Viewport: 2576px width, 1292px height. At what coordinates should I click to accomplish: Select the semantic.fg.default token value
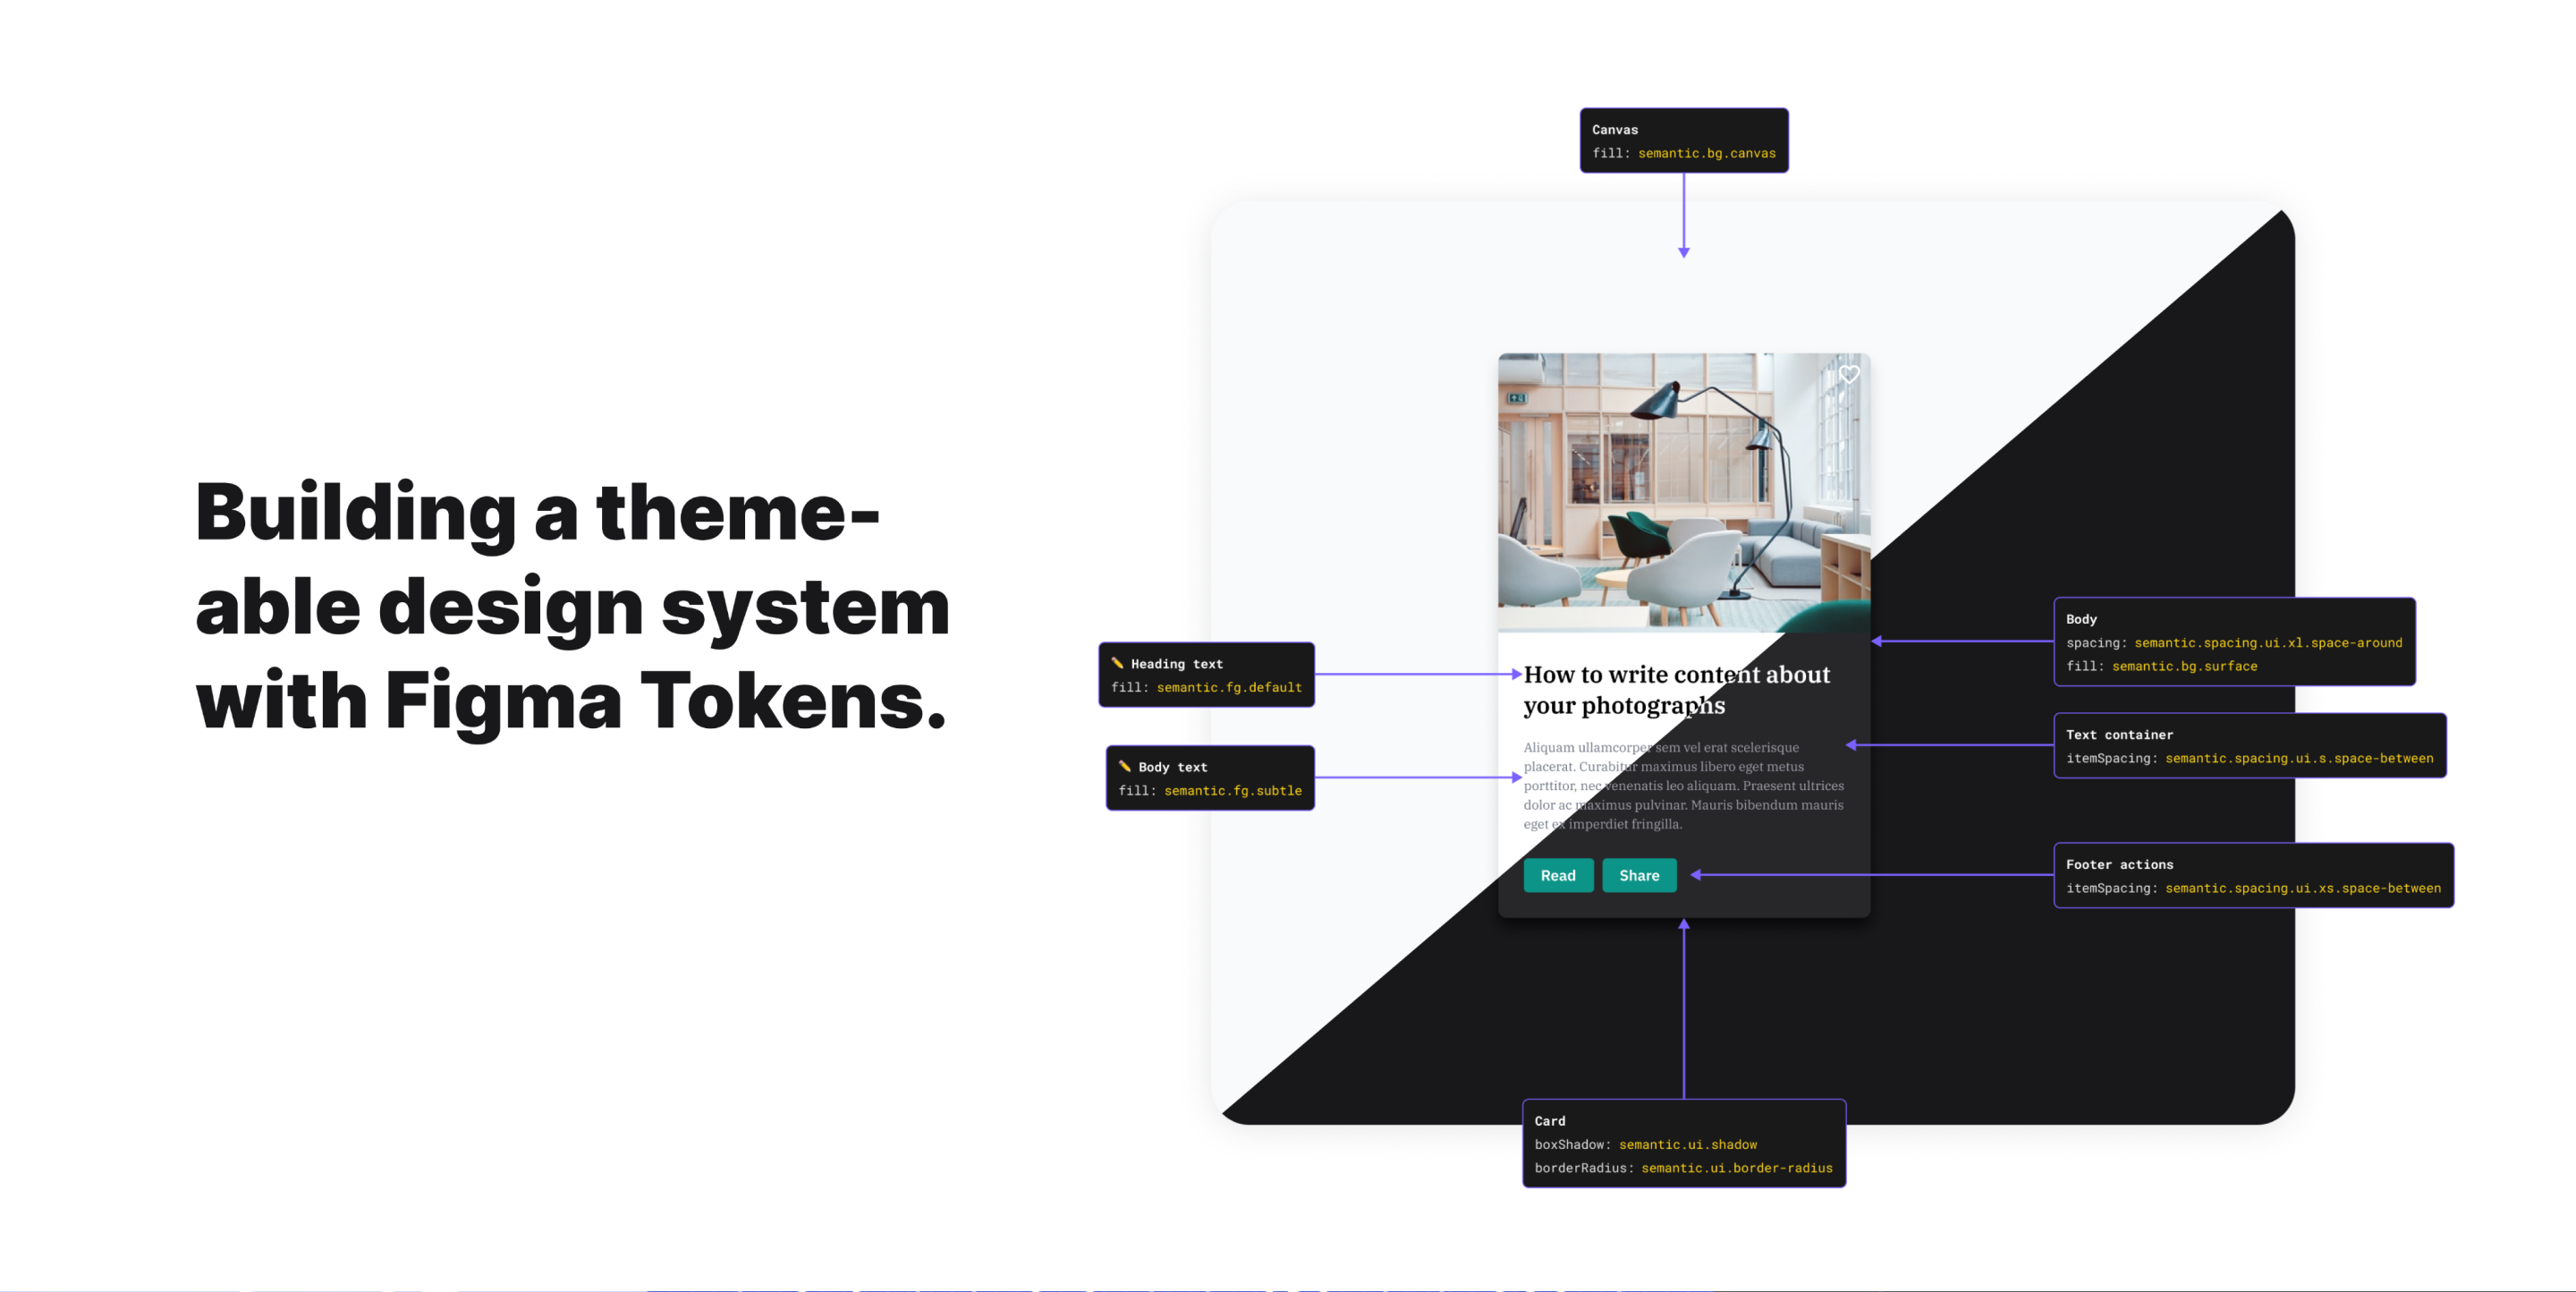(x=1232, y=687)
